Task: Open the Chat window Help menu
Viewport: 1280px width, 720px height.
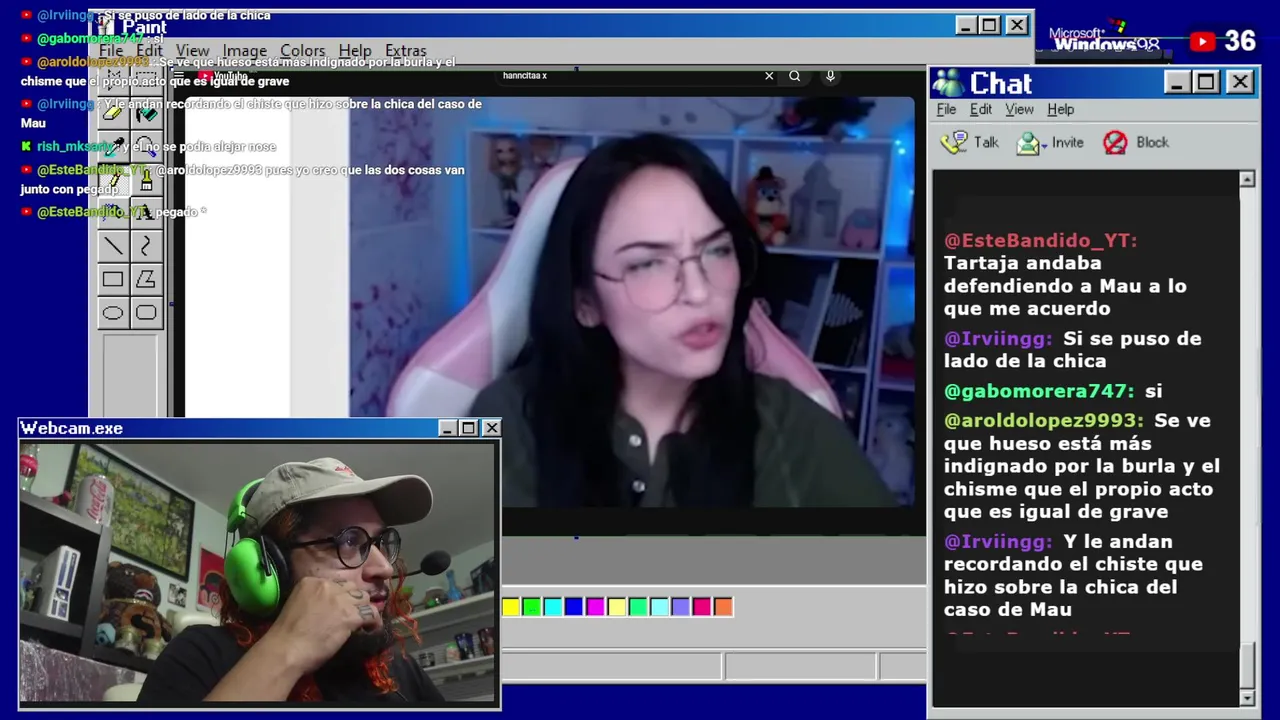Action: (1061, 109)
